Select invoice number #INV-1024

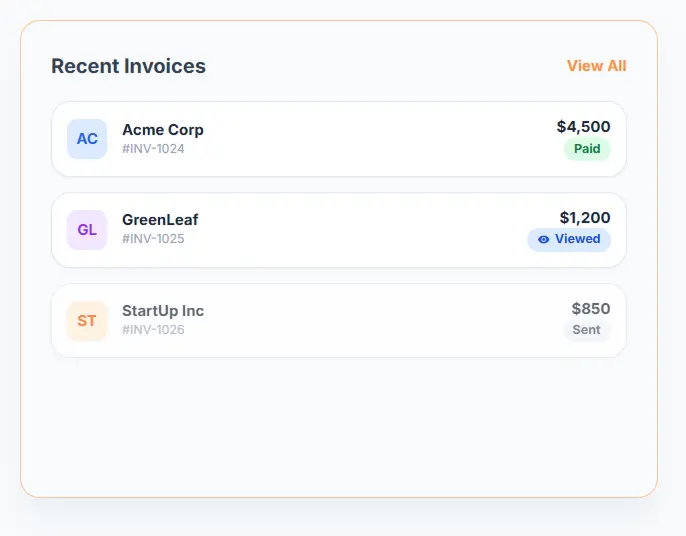[153, 149]
